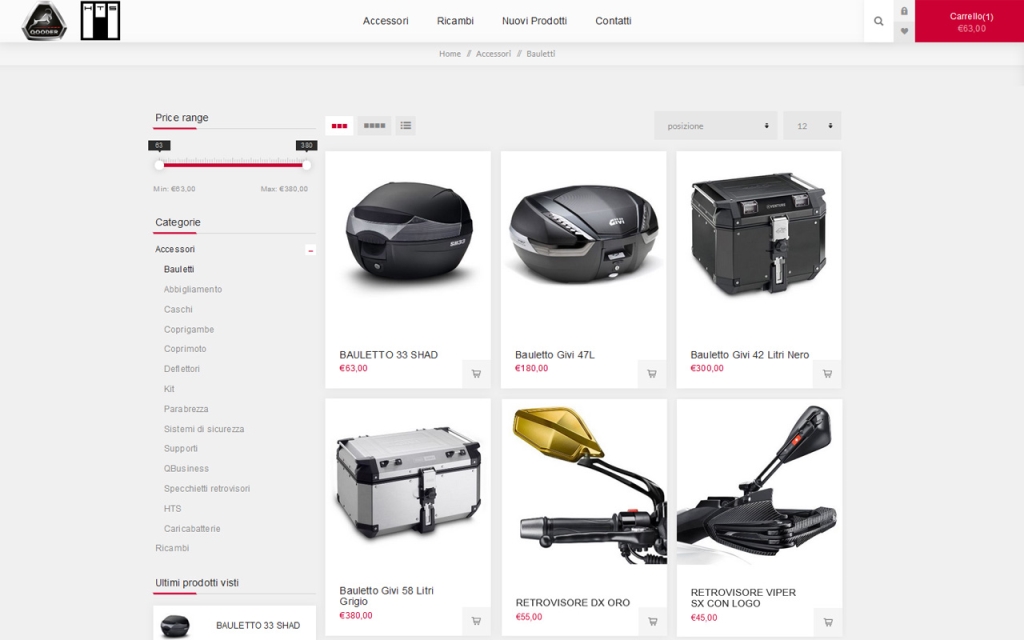Viewport: 1024px width, 640px height.
Task: Click Bauletto Givi 42 Litri Nero title
Action: (x=750, y=355)
